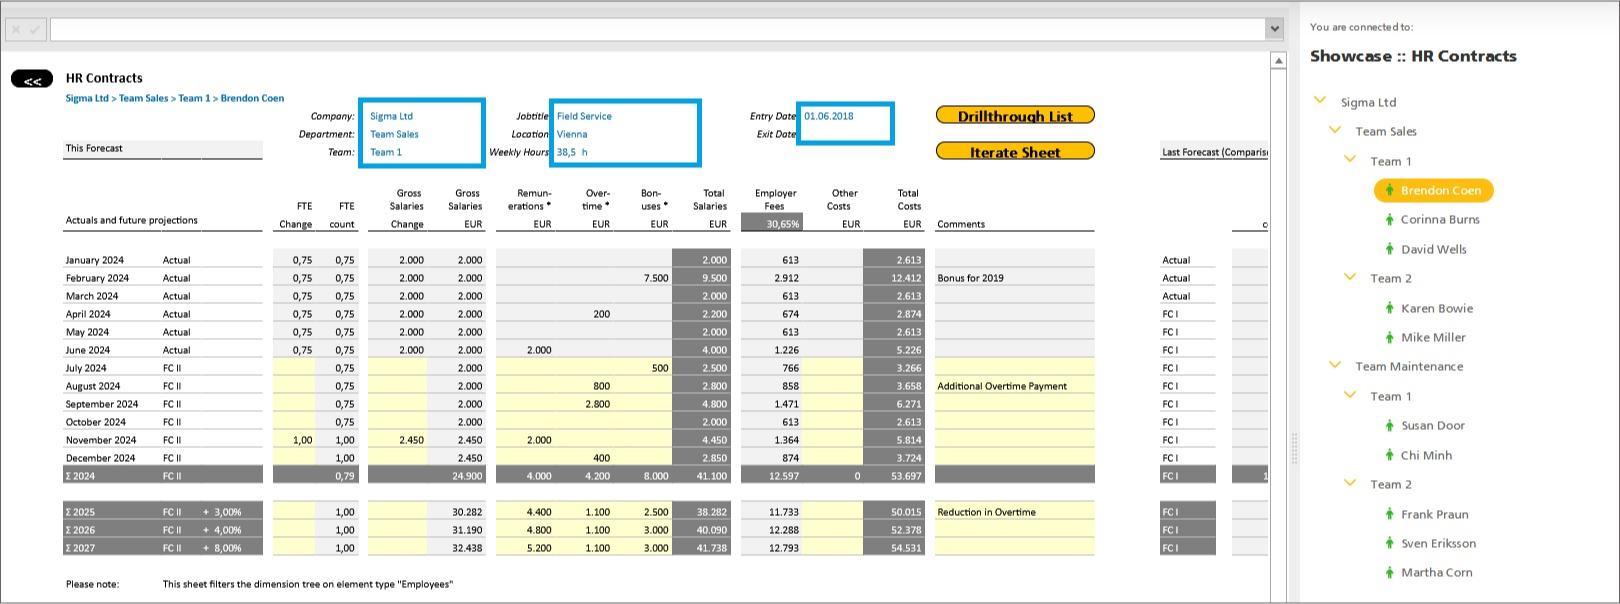Open Team Sales breadcrumb link
Viewport: 1620px width, 604px height.
[x=143, y=98]
